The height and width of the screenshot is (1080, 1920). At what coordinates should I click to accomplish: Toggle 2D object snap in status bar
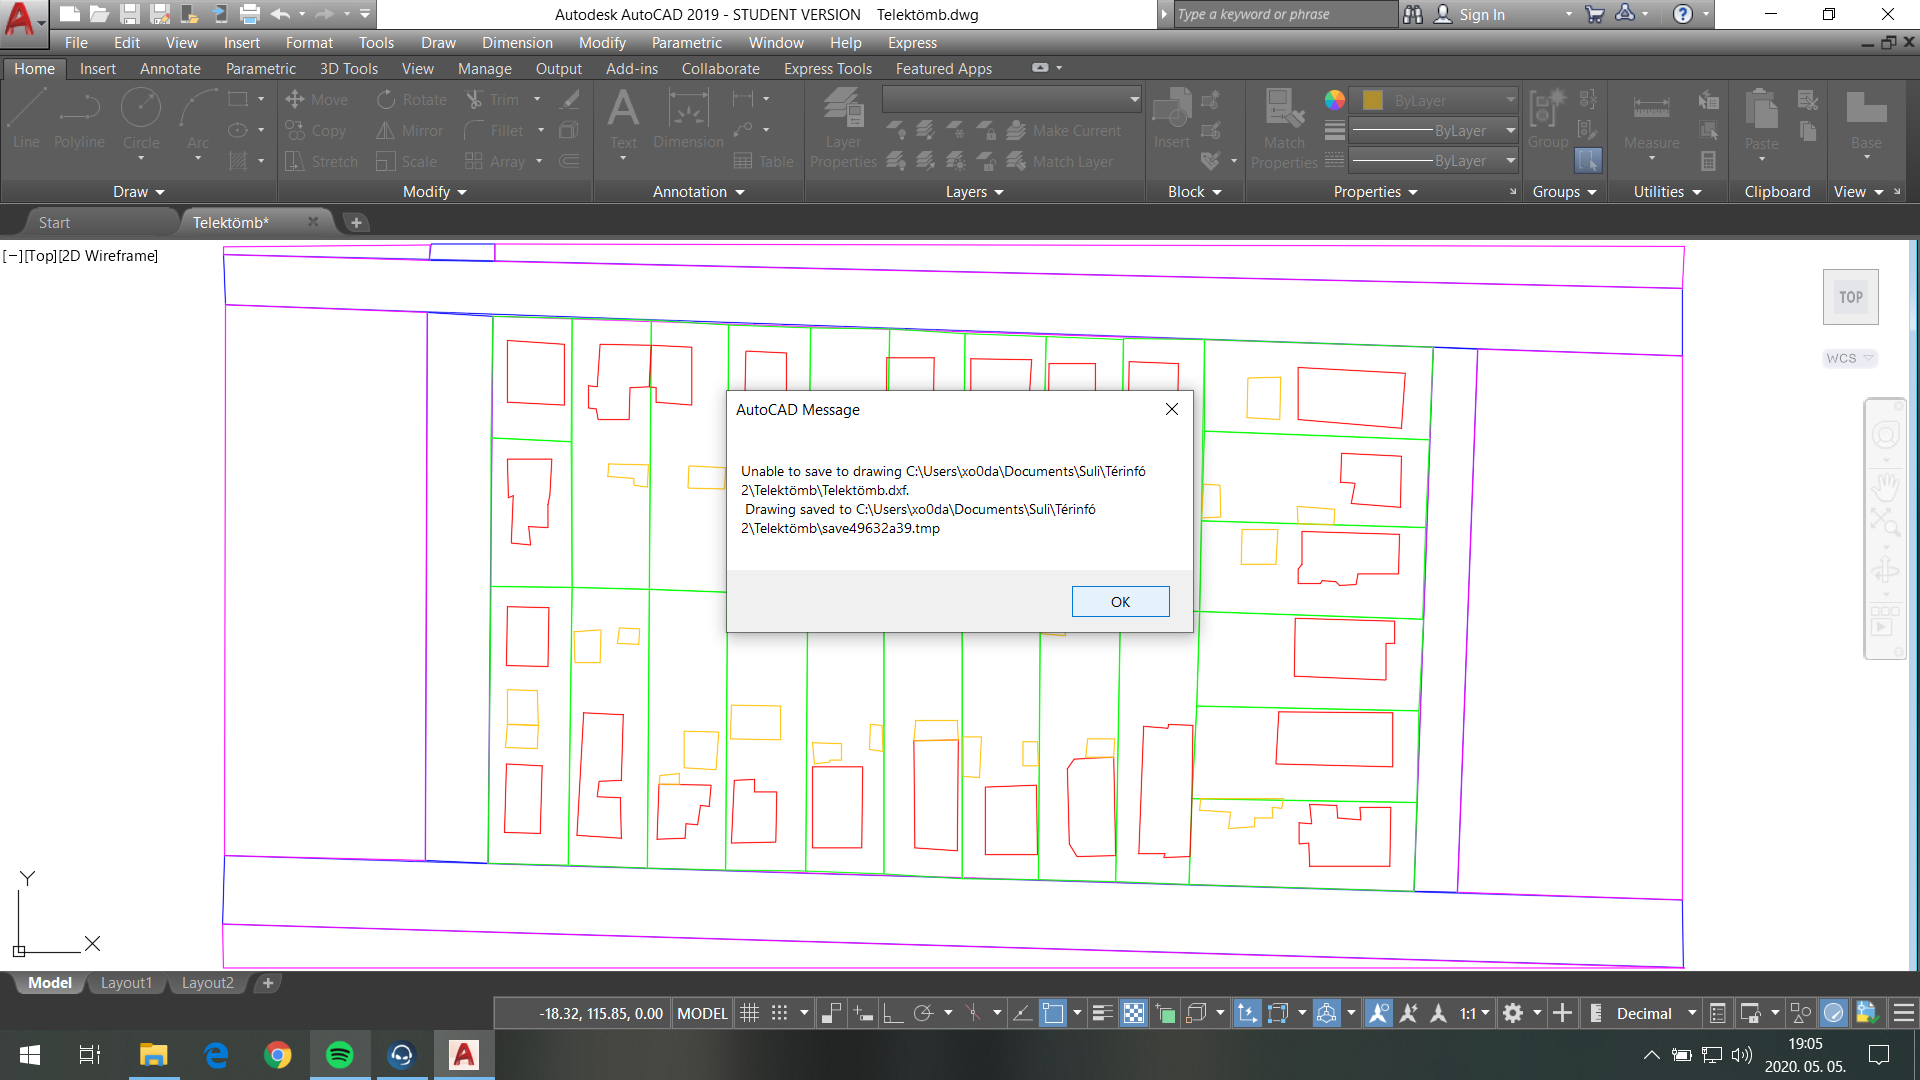coord(1053,1013)
